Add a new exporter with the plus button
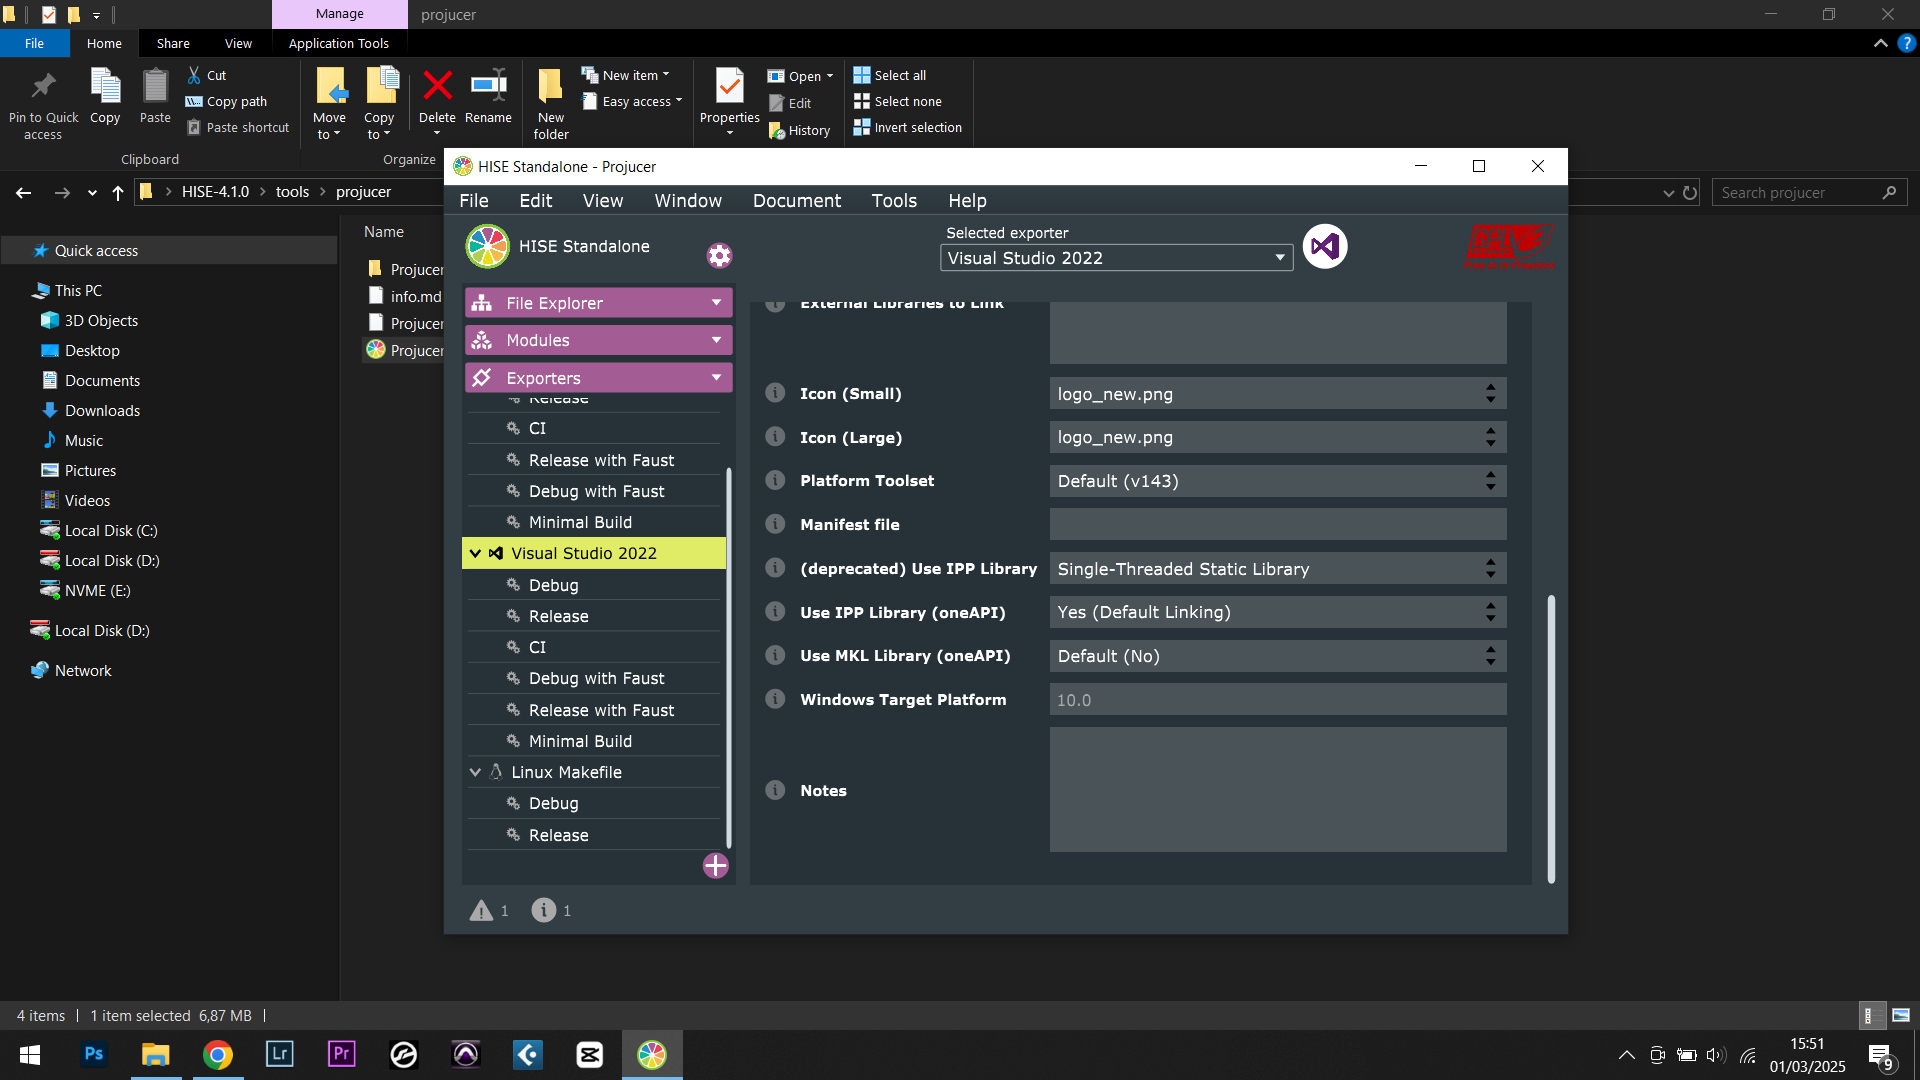Viewport: 1920px width, 1080px height. [716, 866]
